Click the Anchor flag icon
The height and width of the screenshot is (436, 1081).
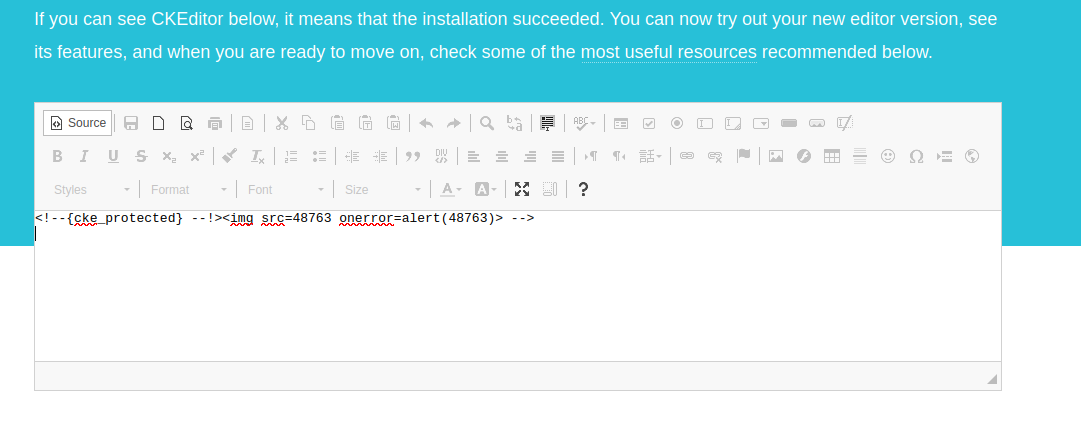742,156
